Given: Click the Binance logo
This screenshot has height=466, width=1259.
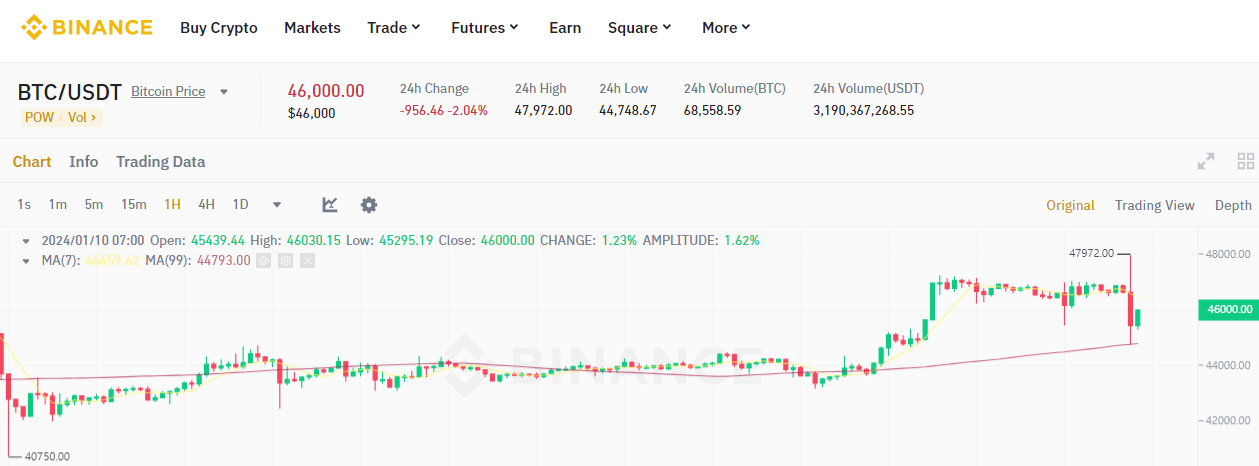Looking at the screenshot, I should click(87, 27).
